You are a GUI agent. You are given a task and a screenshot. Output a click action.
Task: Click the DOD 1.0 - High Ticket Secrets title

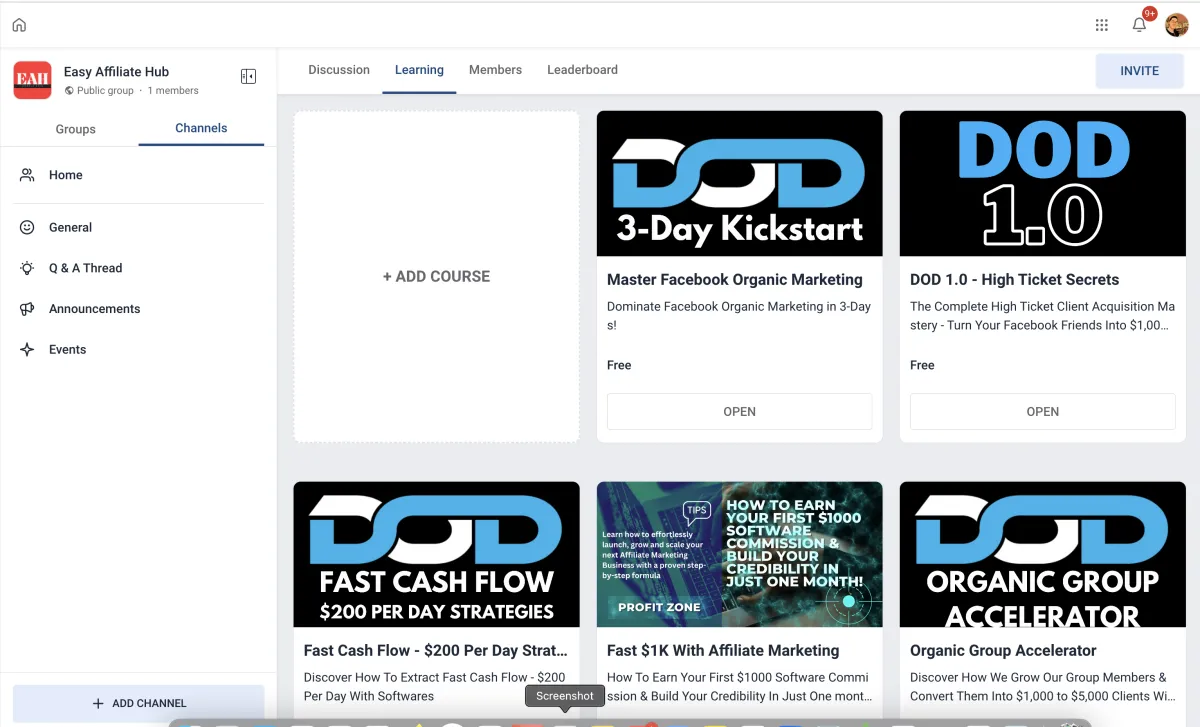pos(1014,280)
